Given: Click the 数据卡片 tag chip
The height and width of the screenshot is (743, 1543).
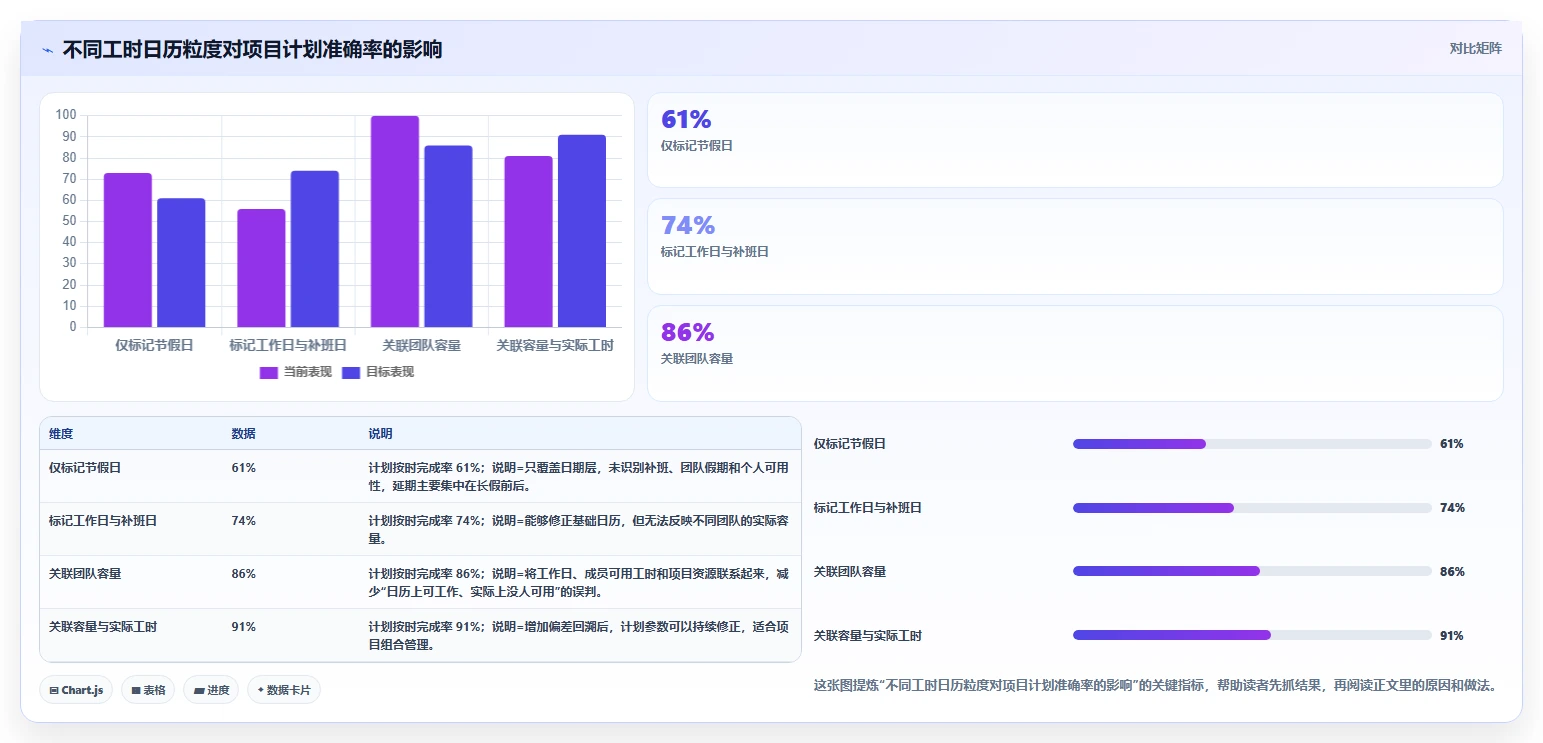Looking at the screenshot, I should pyautogui.click(x=284, y=690).
